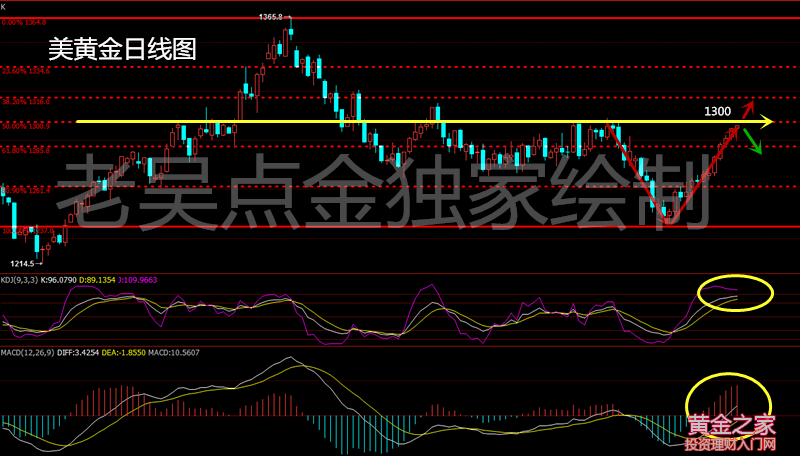
Task: Click the 美黄金日线图 chart title
Action: click(122, 47)
